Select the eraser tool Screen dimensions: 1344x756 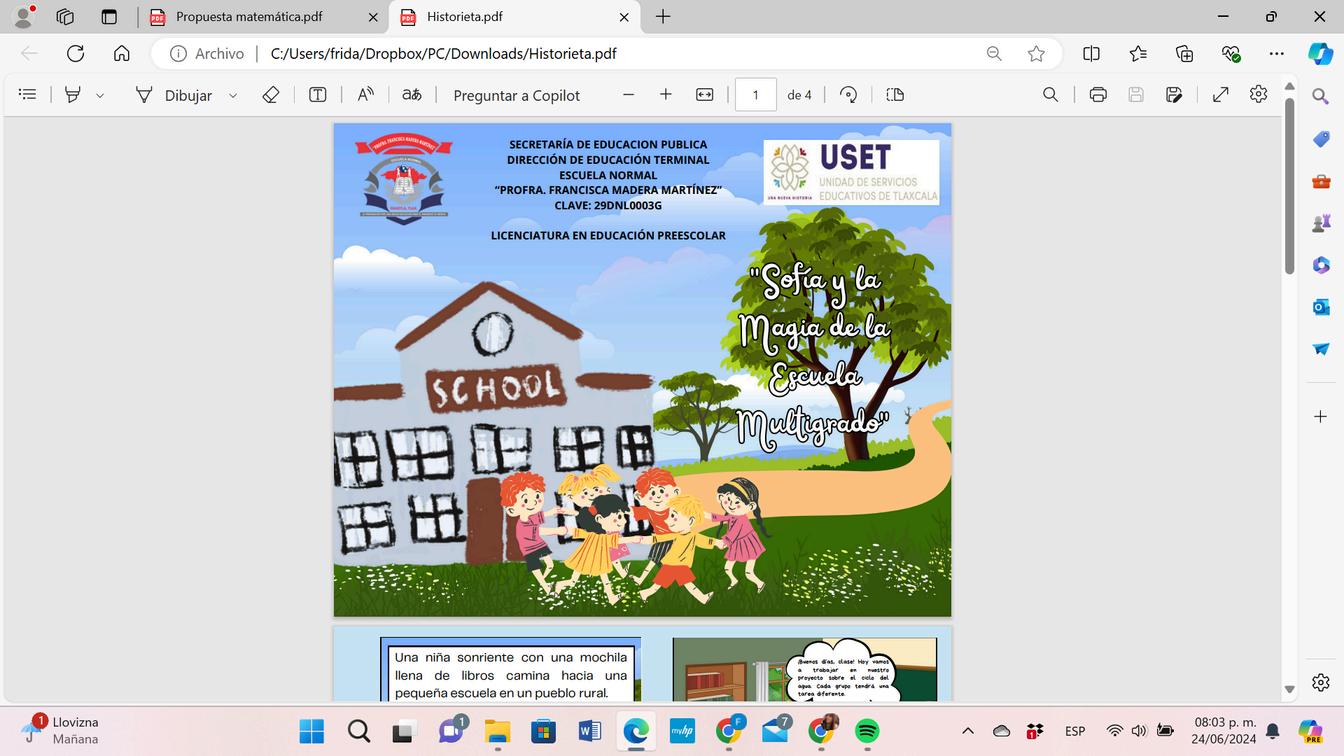point(270,95)
